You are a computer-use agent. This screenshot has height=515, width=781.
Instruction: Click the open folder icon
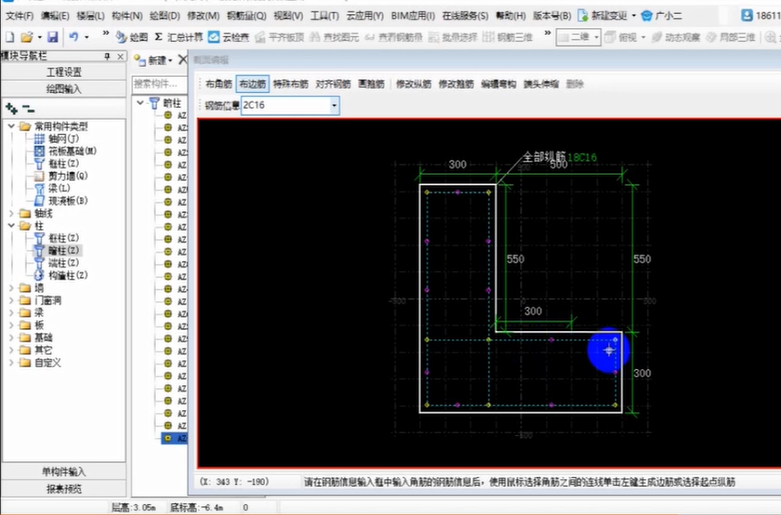26,37
